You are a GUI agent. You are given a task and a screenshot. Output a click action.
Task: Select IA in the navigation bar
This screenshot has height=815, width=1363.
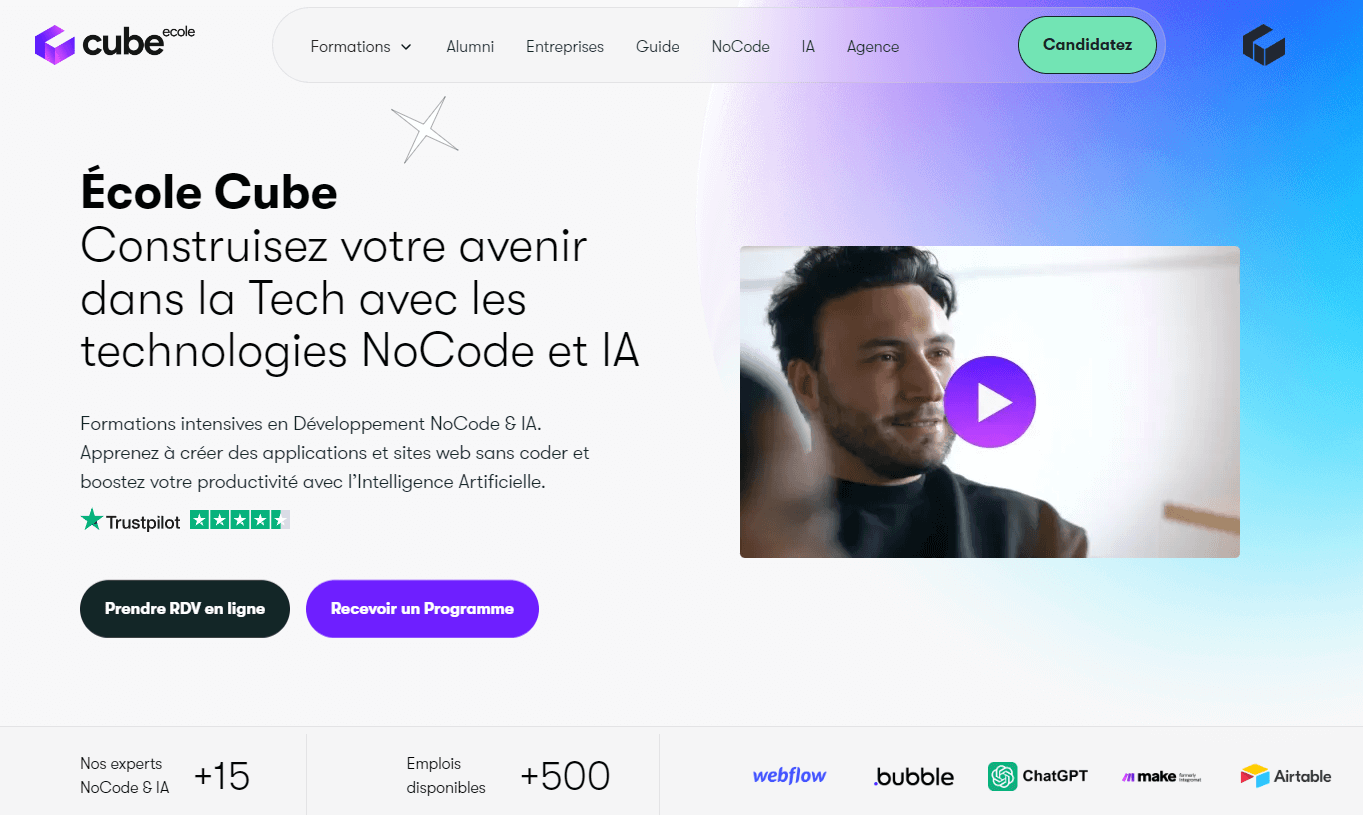[x=808, y=47]
